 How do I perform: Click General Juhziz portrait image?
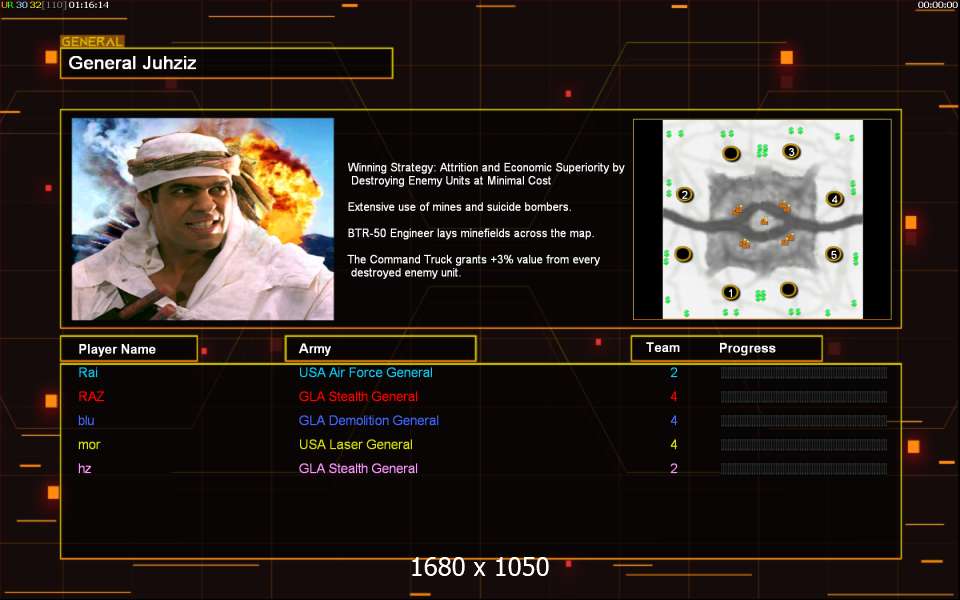[x=203, y=219]
